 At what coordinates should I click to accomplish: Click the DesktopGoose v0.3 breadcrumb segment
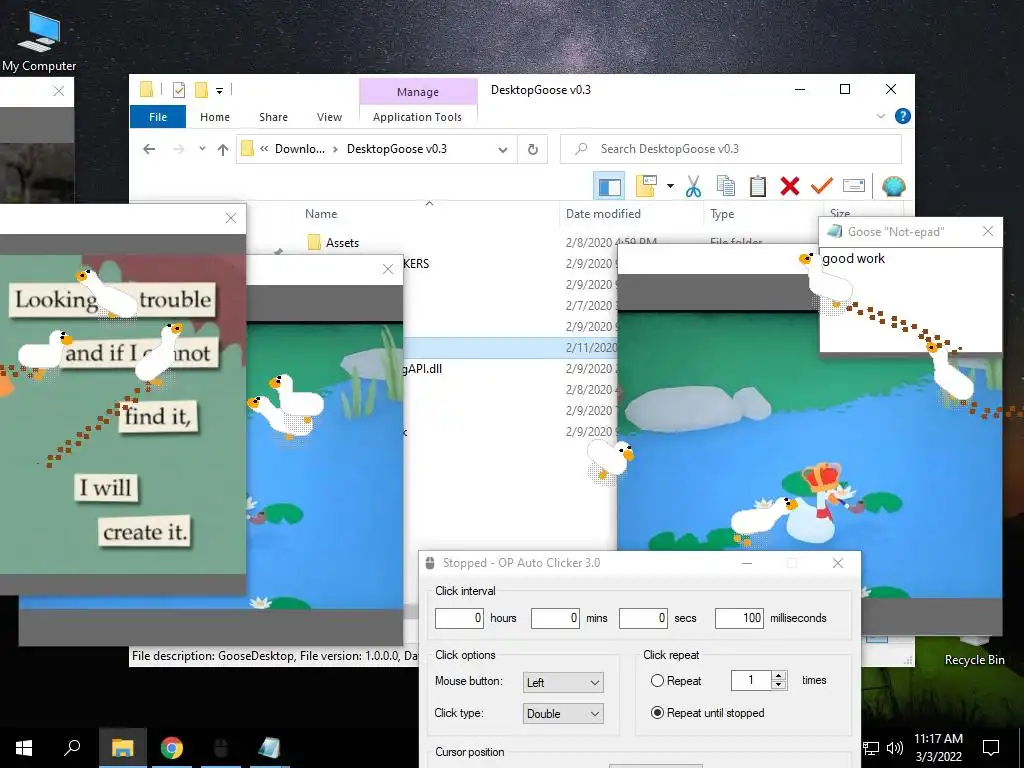point(396,149)
